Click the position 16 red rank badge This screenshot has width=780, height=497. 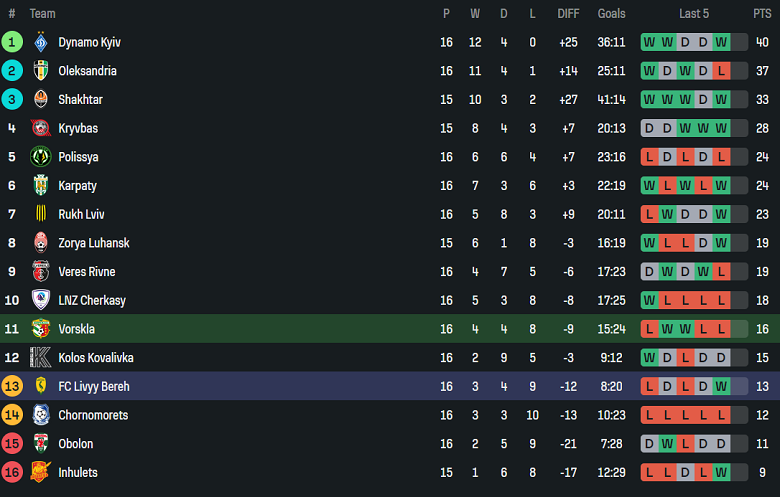click(x=12, y=472)
